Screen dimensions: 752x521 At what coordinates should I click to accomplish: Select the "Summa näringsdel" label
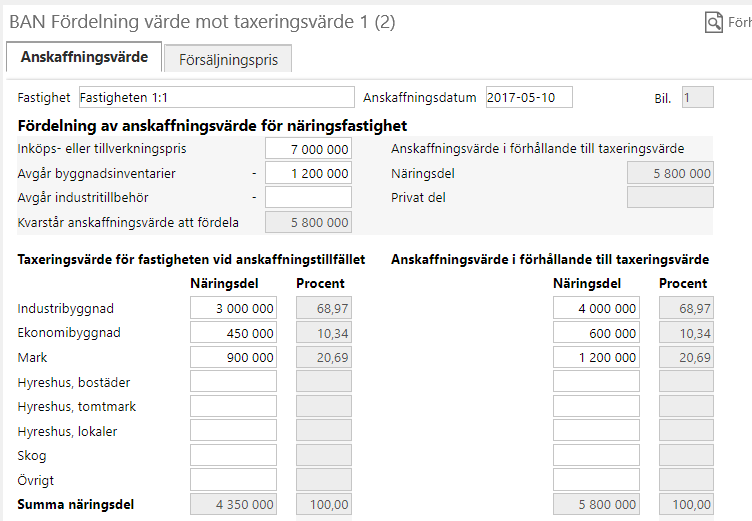[x=76, y=505]
